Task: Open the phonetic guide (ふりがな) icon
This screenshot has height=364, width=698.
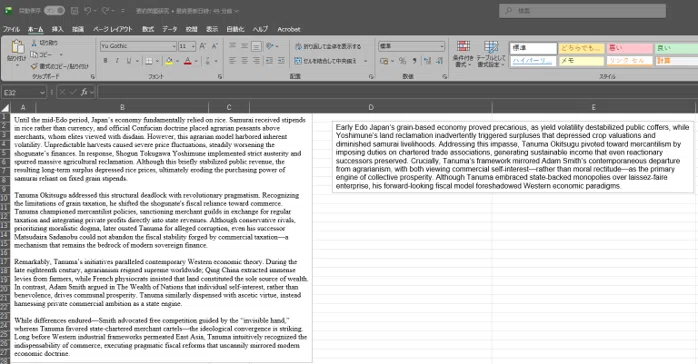Action: (x=207, y=61)
